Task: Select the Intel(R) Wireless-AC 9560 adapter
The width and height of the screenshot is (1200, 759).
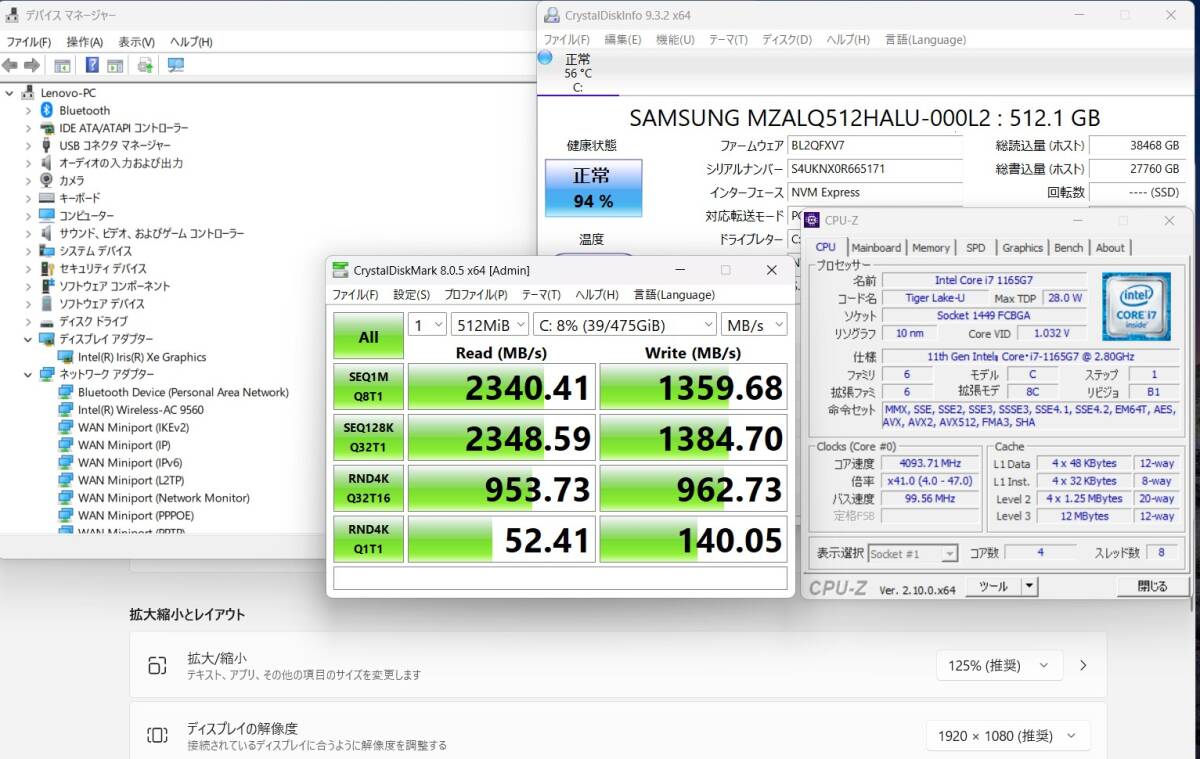Action: point(140,410)
